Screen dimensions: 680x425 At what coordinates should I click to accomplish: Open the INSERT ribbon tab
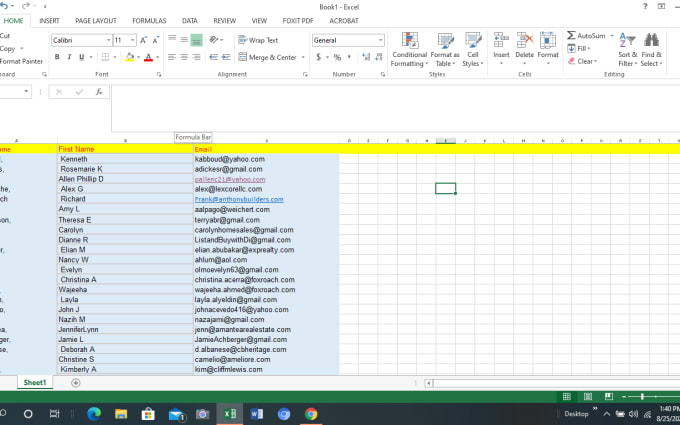49,21
